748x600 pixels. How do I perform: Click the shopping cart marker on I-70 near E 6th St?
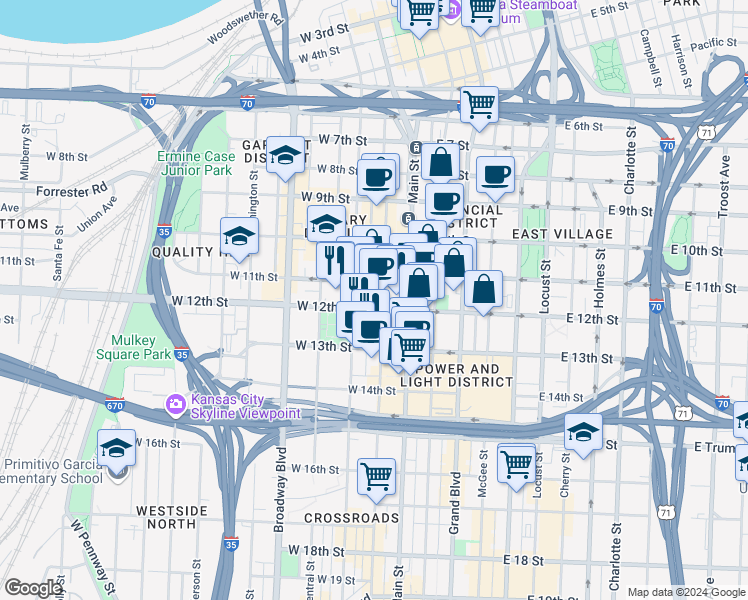(479, 105)
